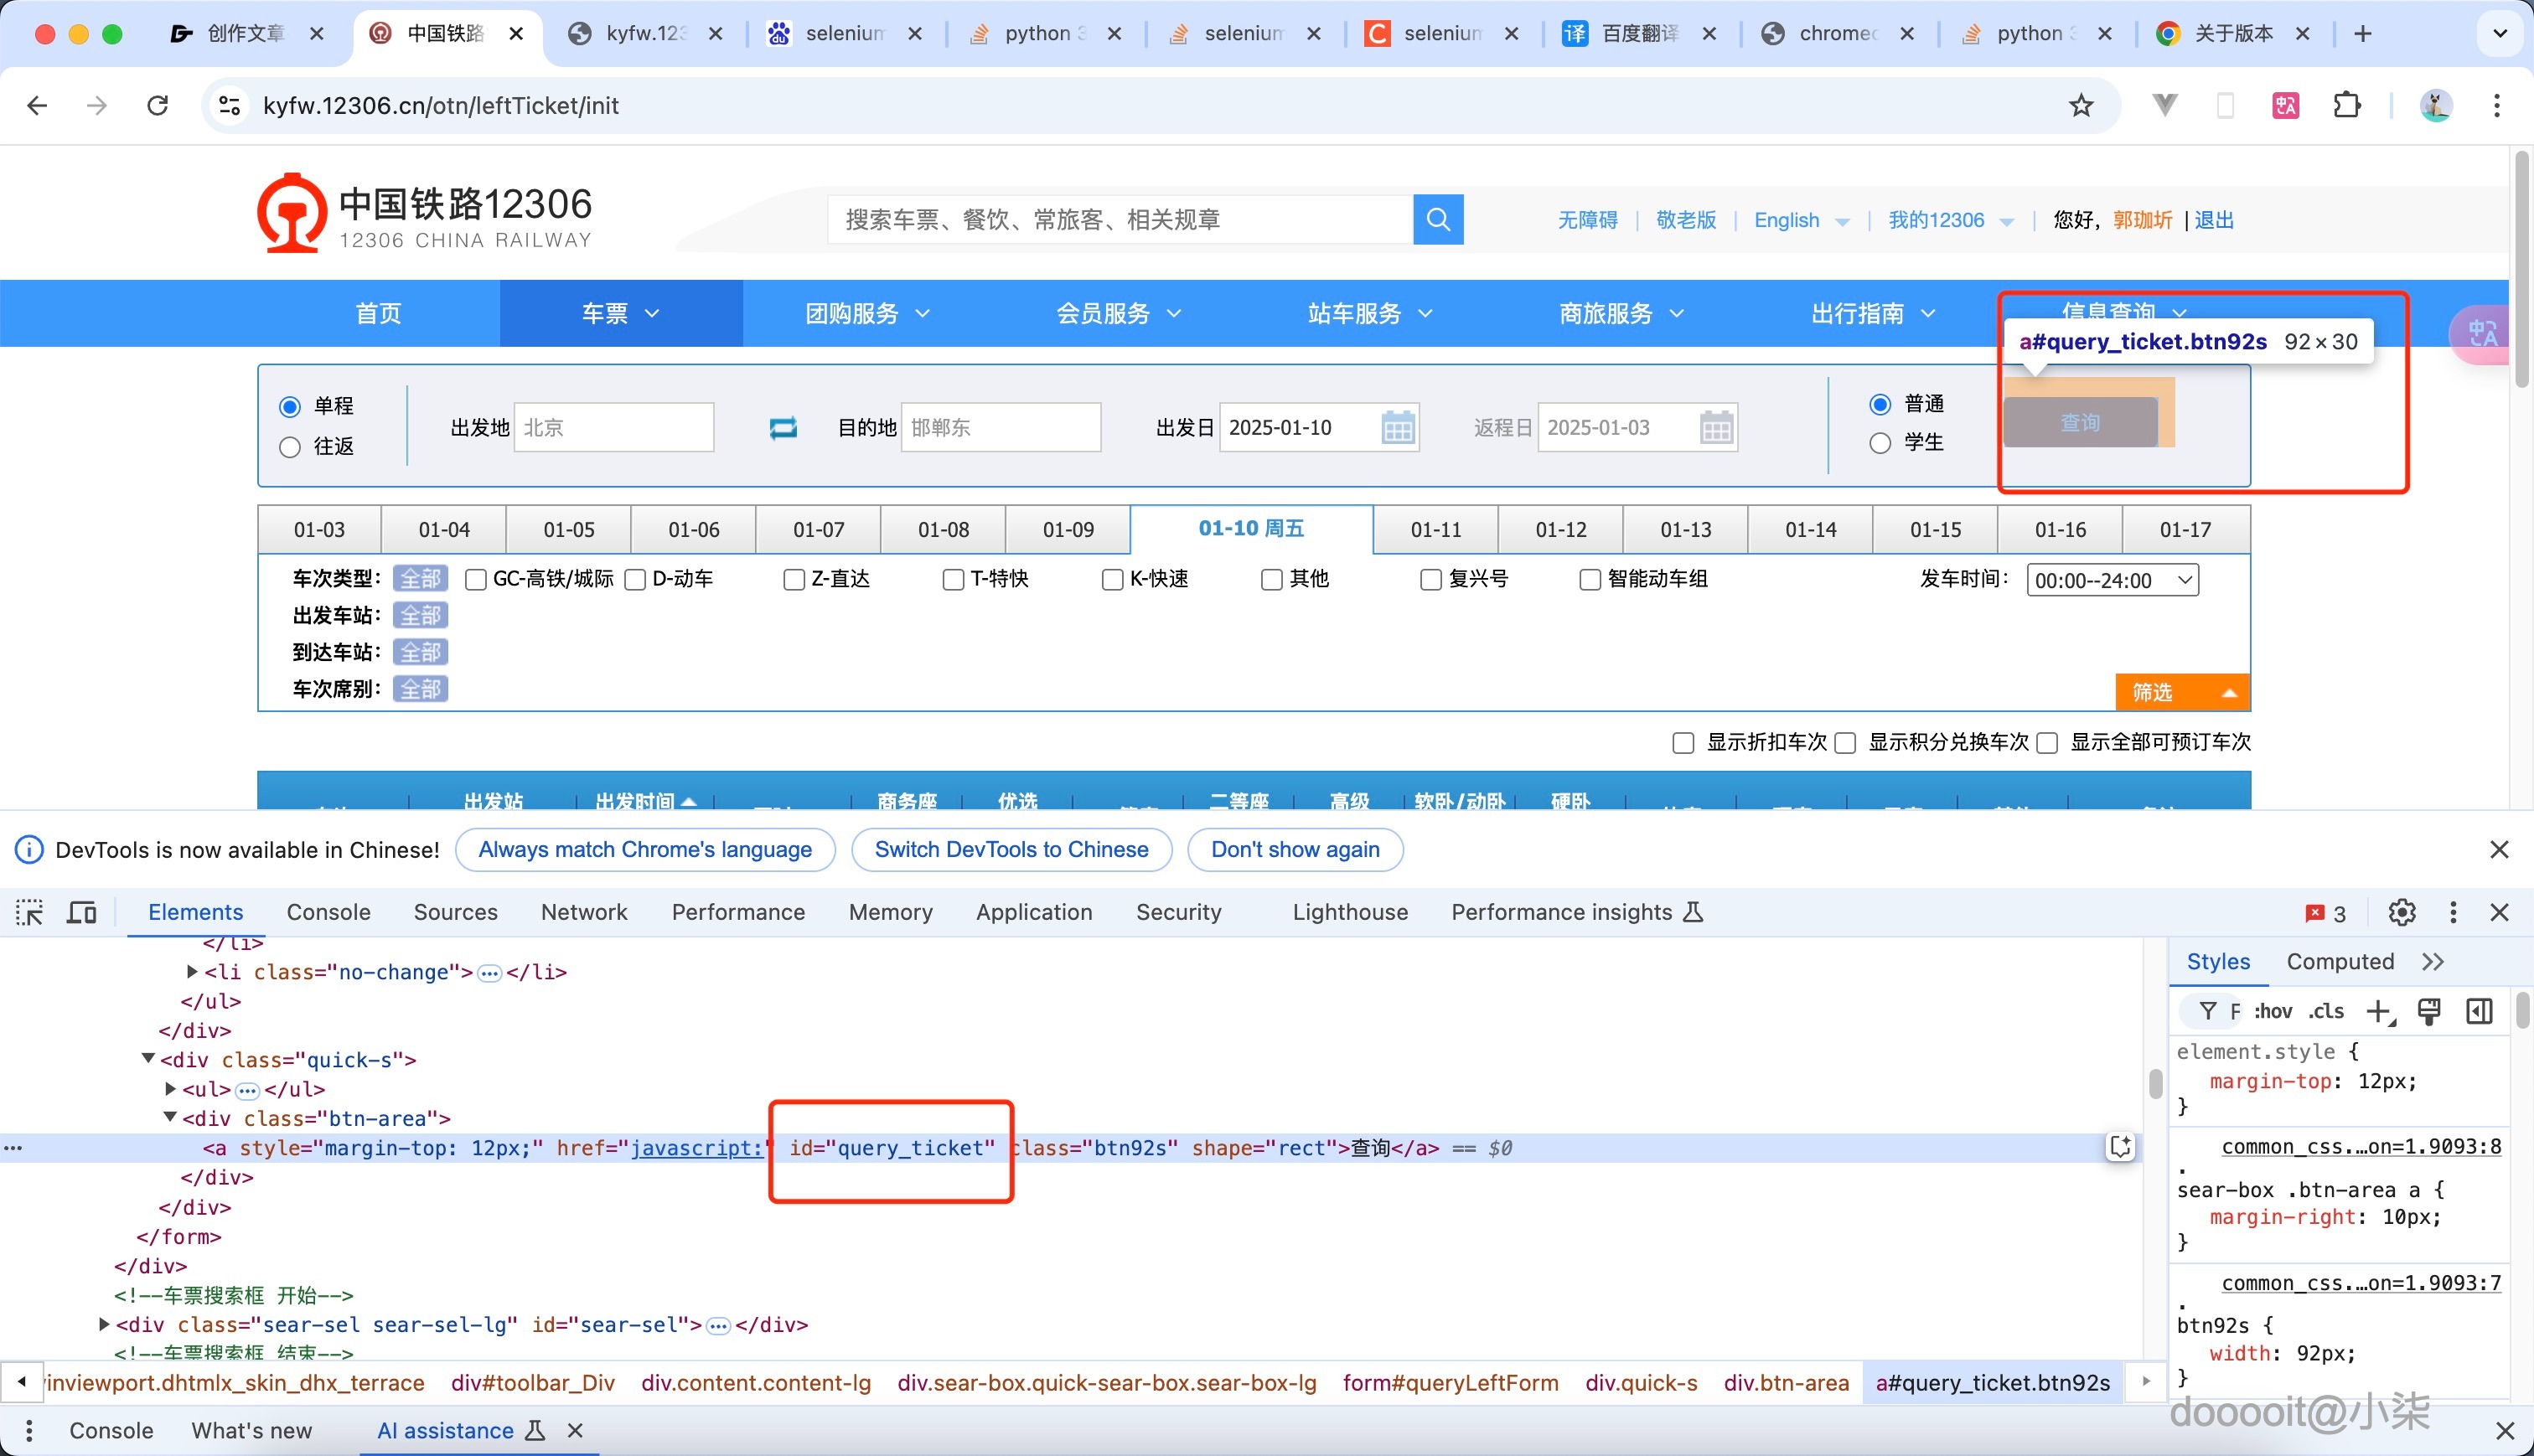
Task: Click the blue search magnifier button
Action: tap(1438, 219)
